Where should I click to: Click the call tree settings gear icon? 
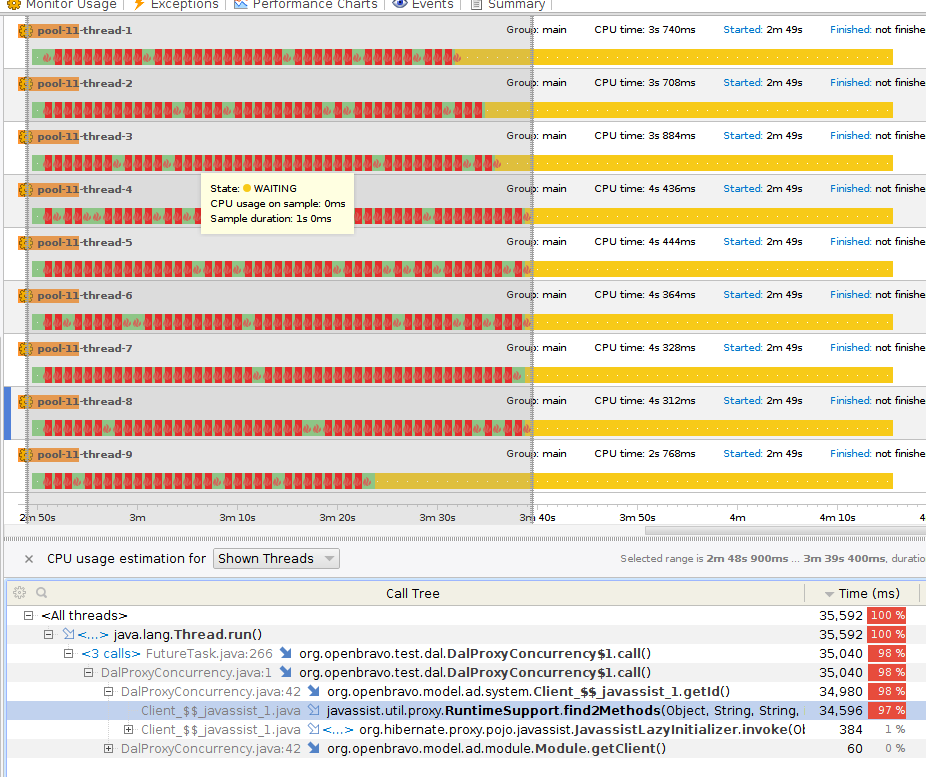pos(20,593)
